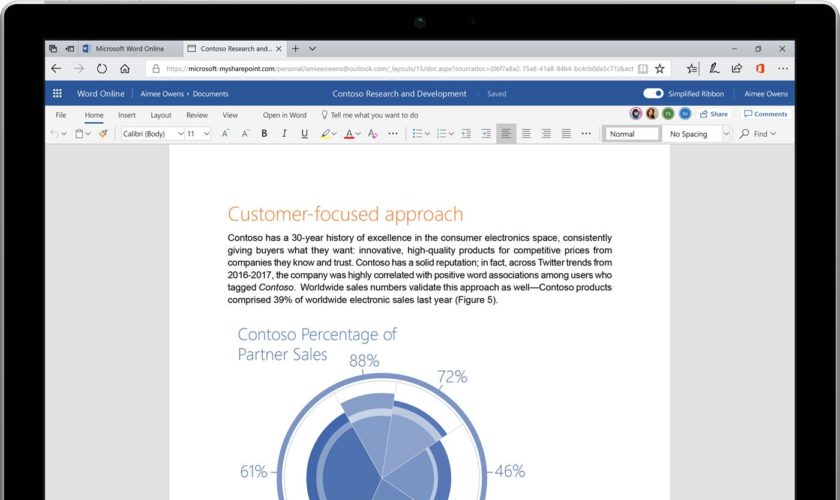The width and height of the screenshot is (840, 500).
Task: Activate the Format Painter brush
Action: point(103,134)
